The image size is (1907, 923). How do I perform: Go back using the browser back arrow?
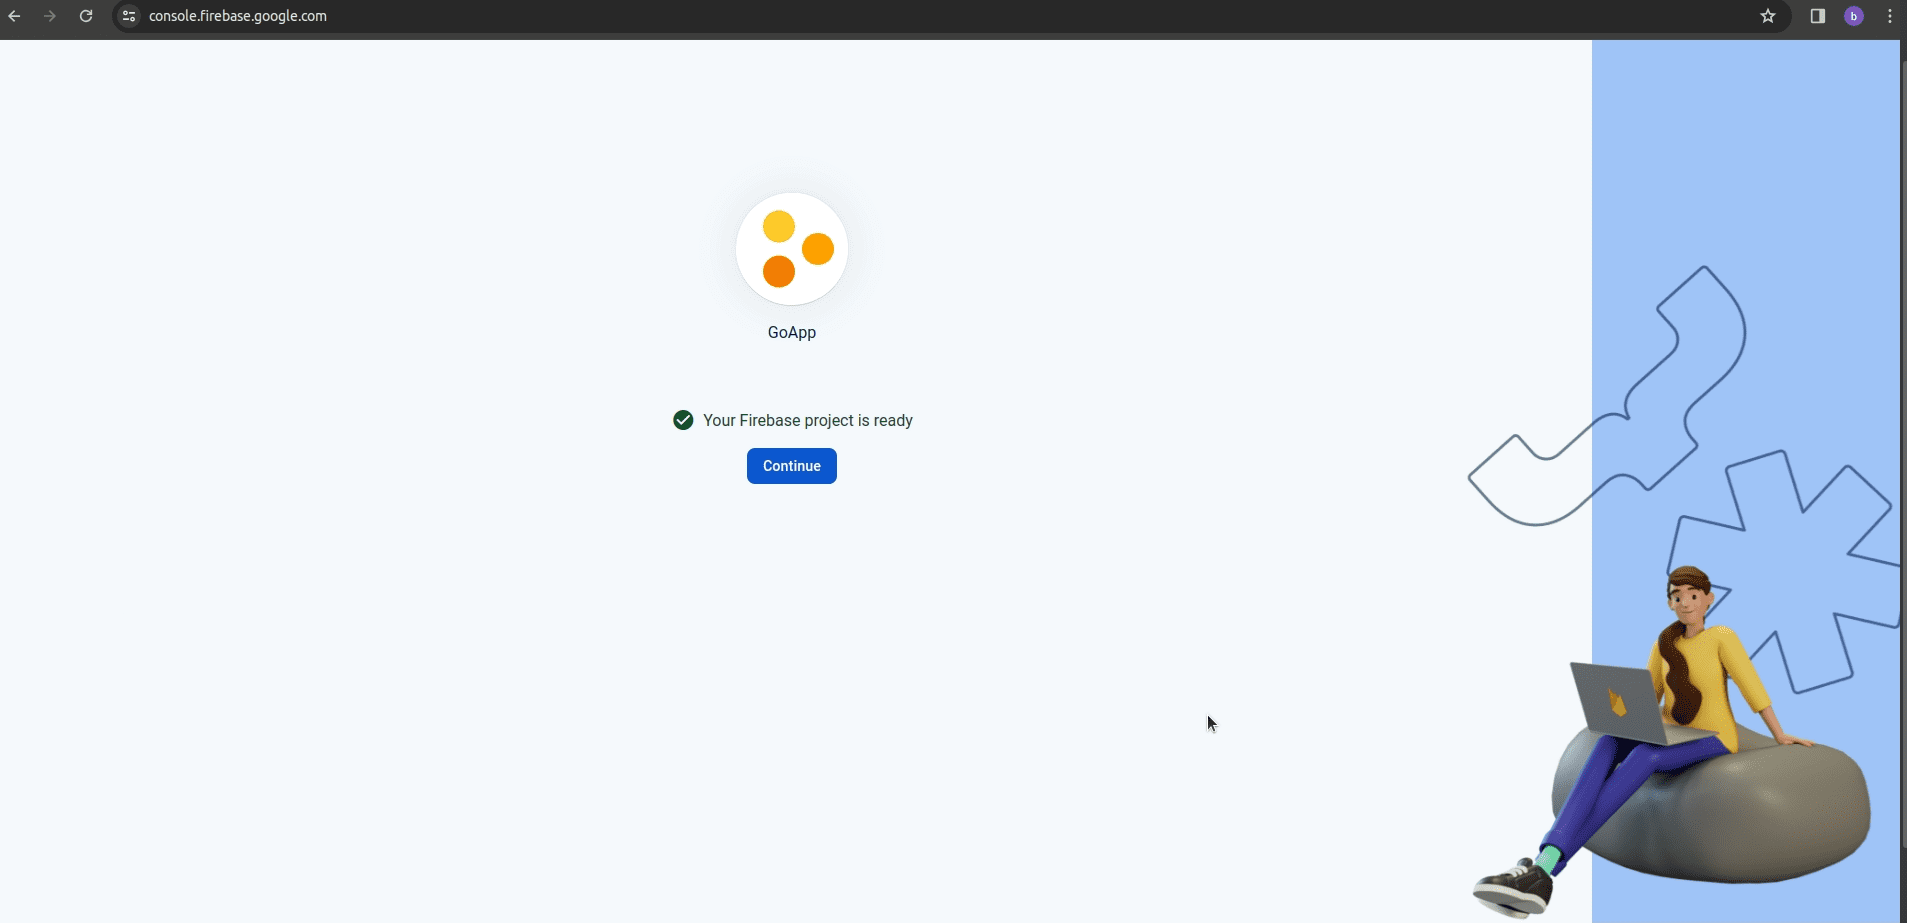coord(14,16)
